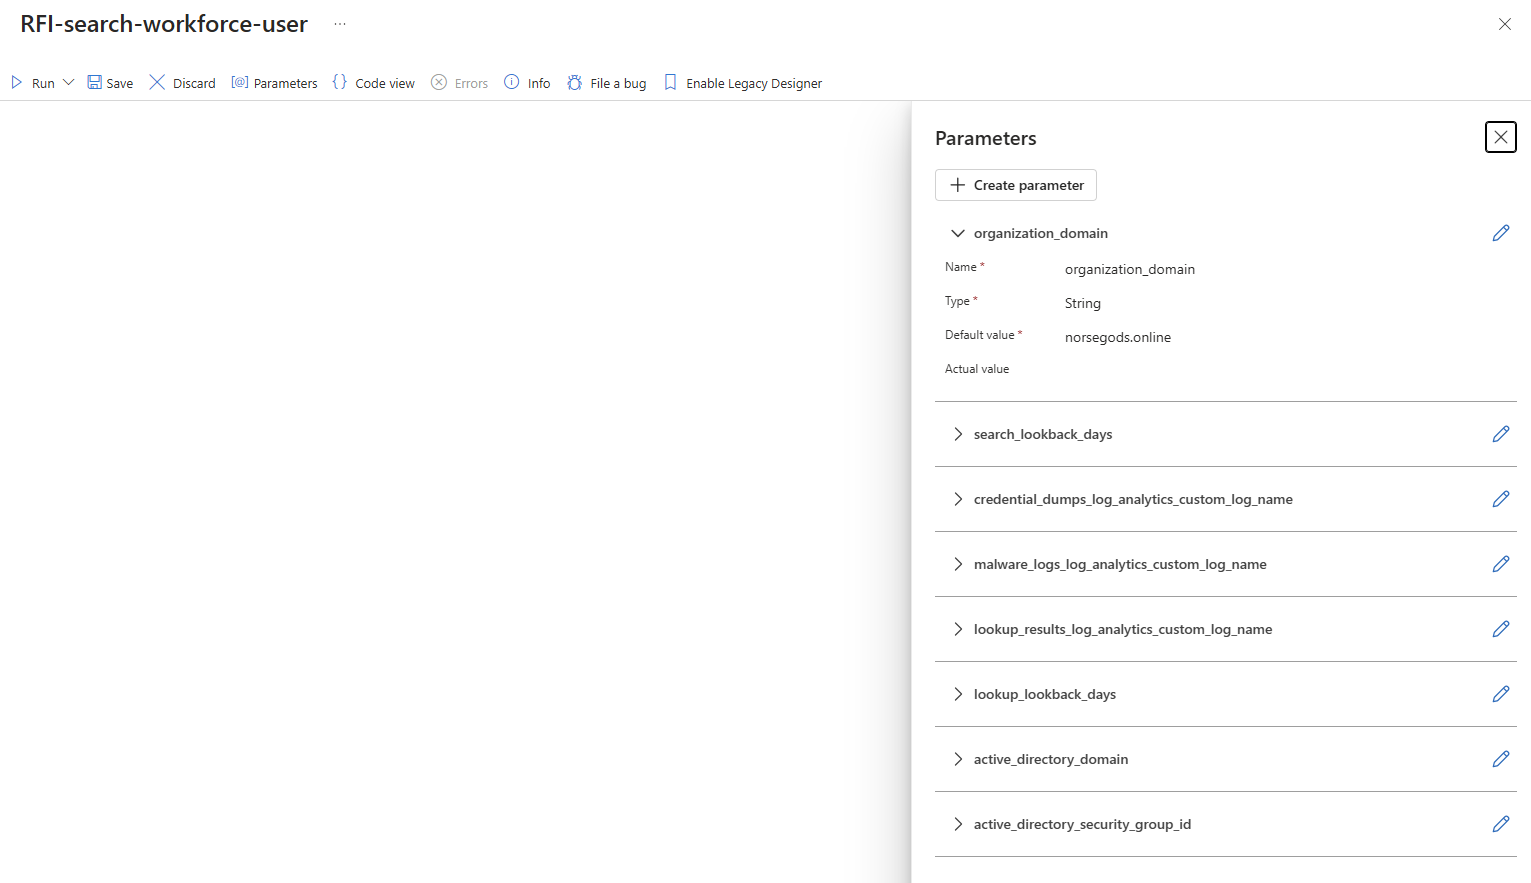The image size is (1531, 883).
Task: Click the Run play icon
Action: 17,83
